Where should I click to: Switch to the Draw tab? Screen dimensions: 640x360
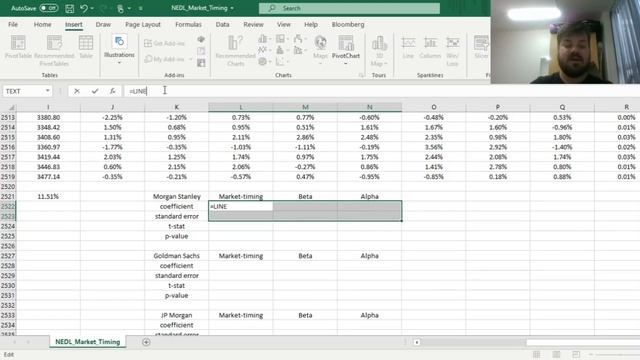[x=103, y=24]
